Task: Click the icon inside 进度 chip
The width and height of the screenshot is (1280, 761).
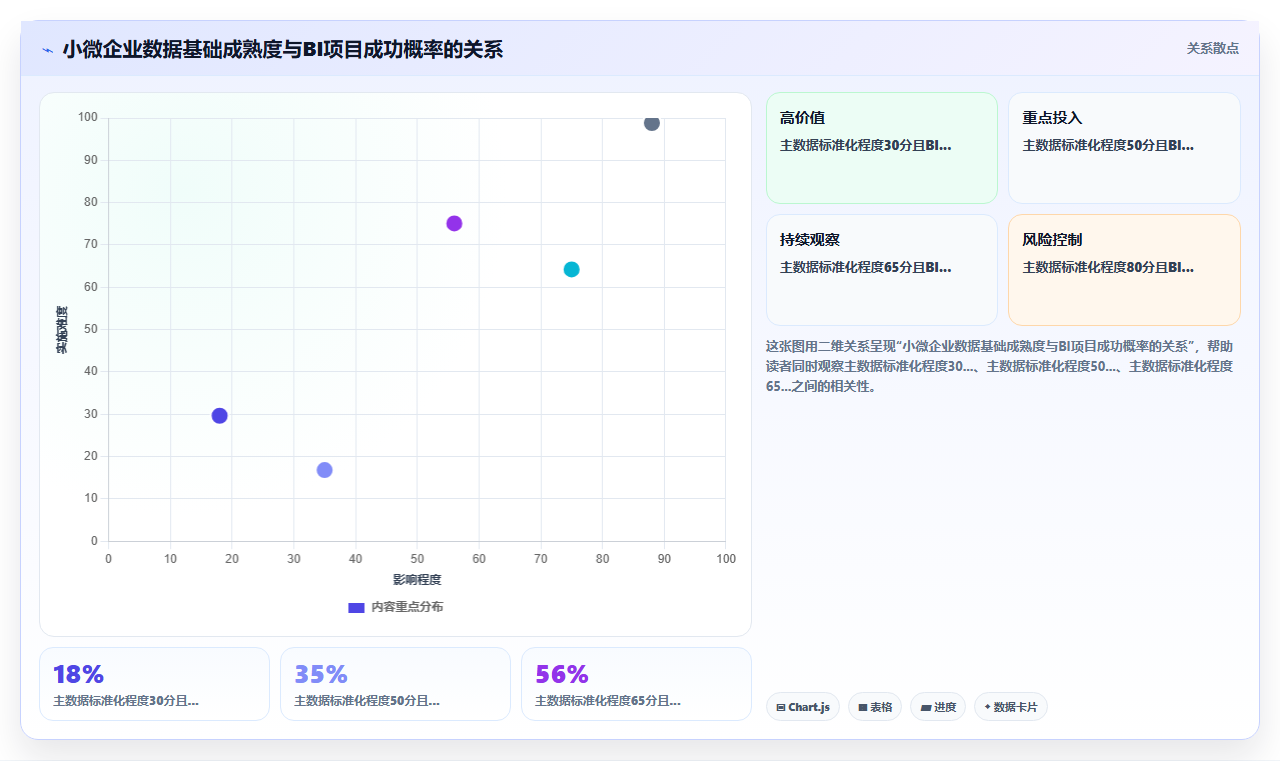Action: (926, 707)
